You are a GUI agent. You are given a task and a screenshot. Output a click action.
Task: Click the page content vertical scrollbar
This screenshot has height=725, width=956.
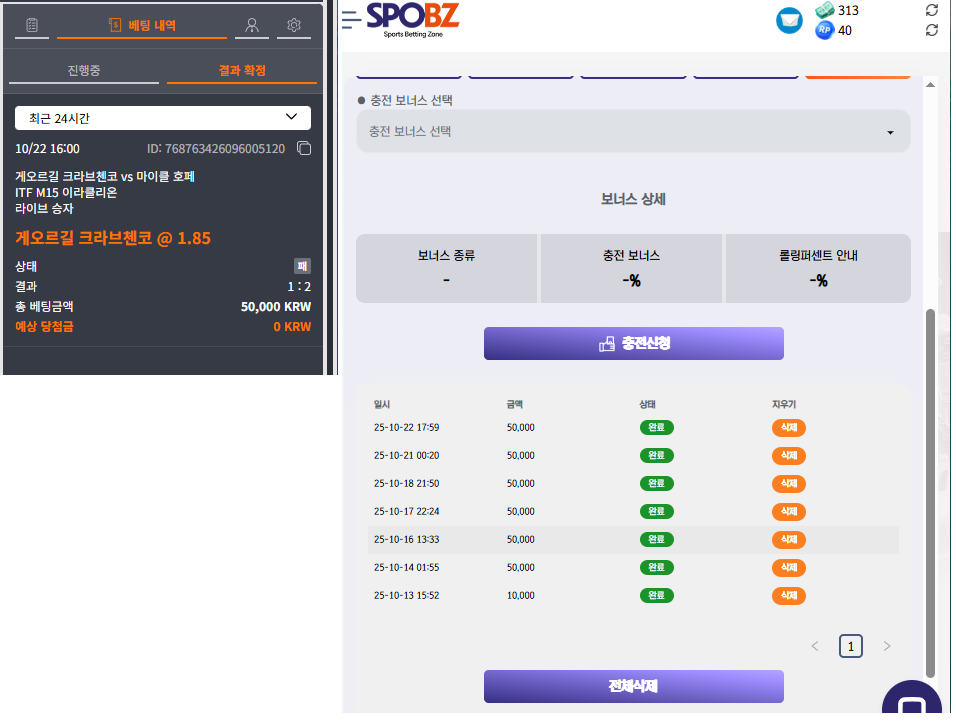(x=931, y=490)
